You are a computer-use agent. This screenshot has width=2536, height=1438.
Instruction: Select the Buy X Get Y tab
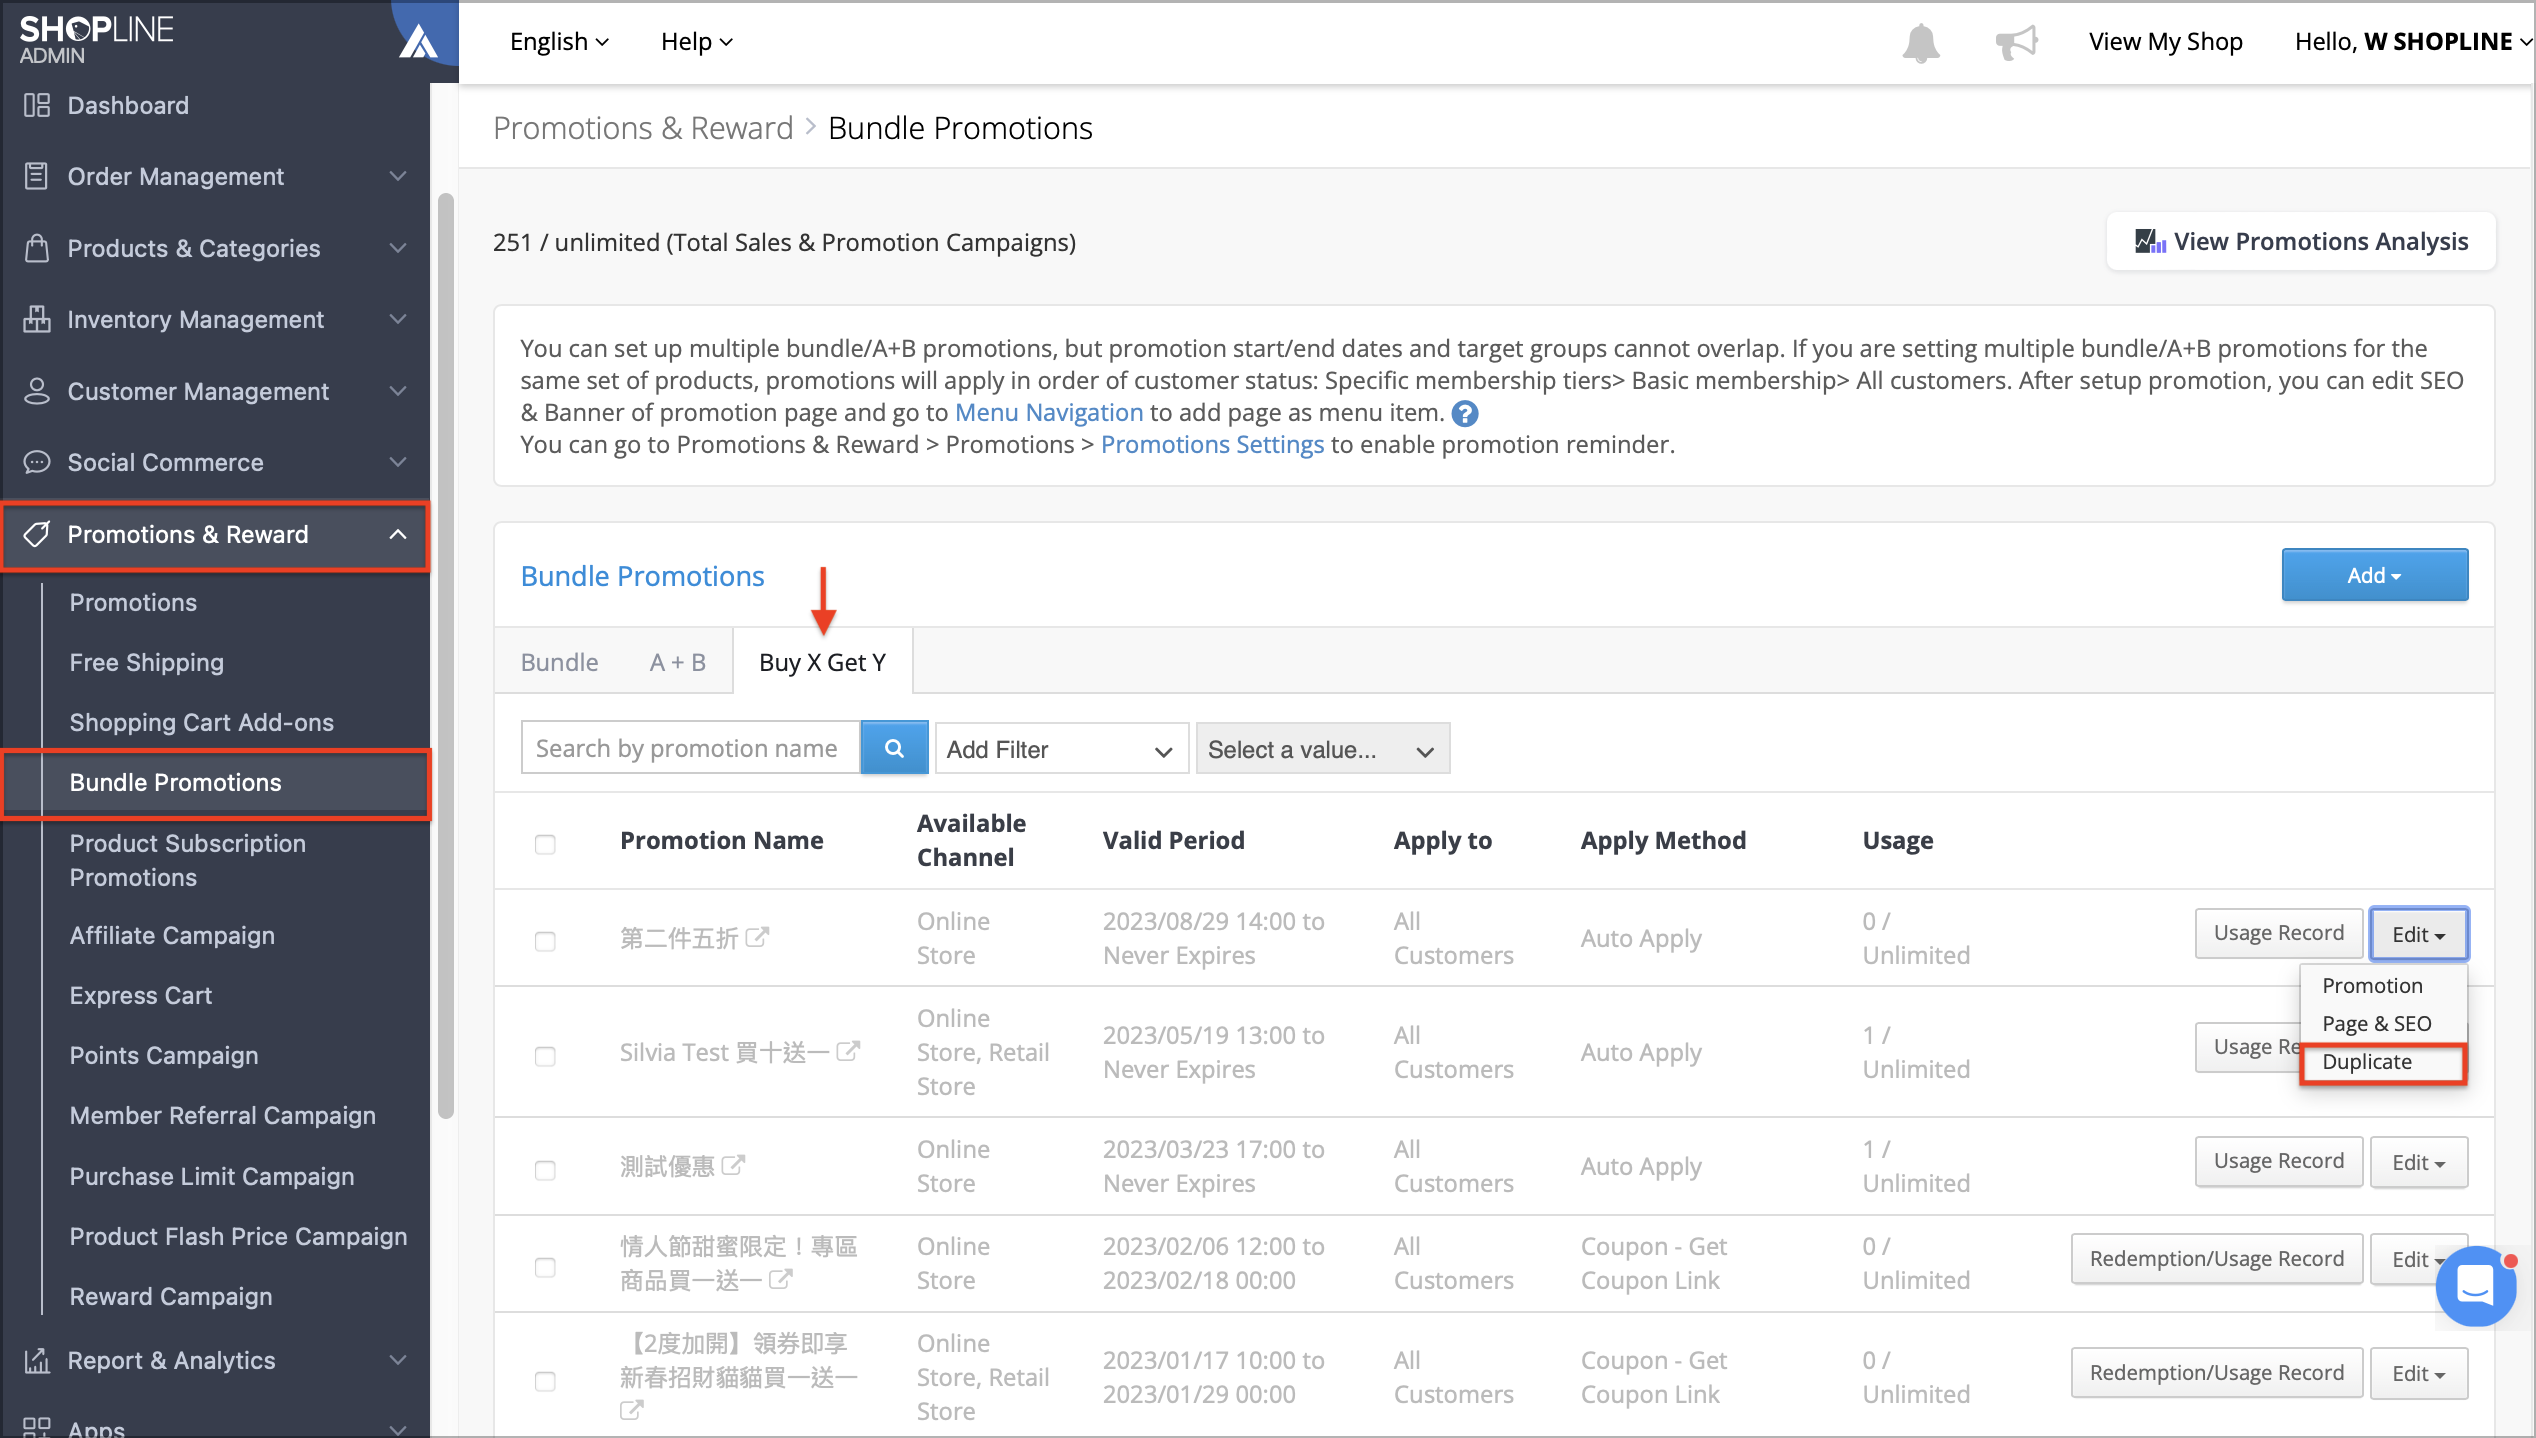point(822,662)
